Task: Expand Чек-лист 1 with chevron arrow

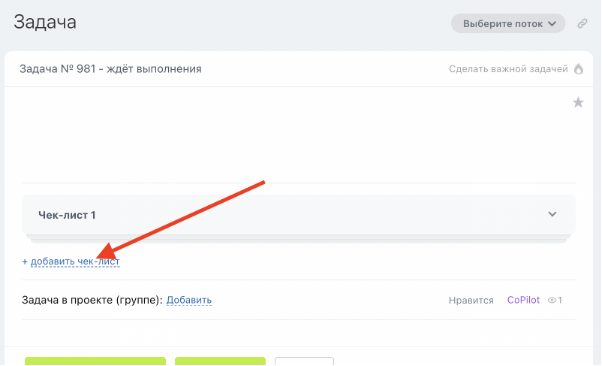Action: 552,214
